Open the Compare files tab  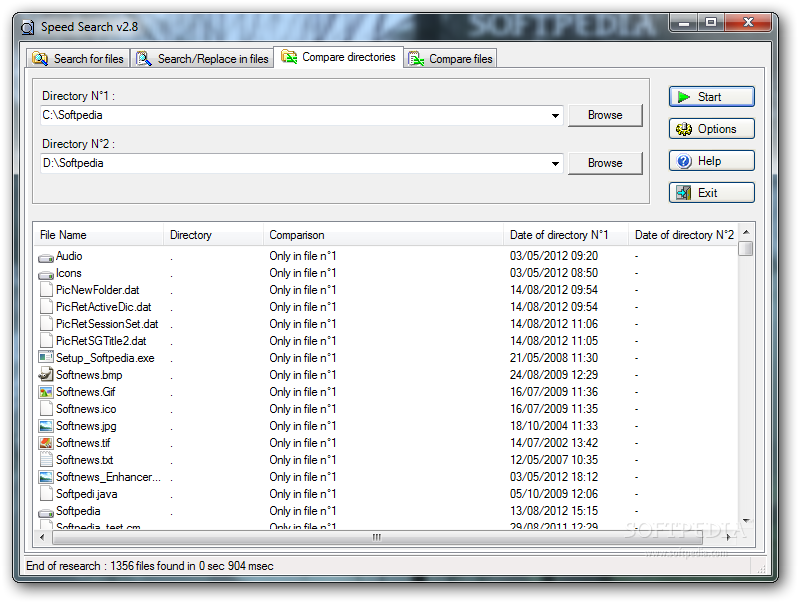click(x=451, y=59)
